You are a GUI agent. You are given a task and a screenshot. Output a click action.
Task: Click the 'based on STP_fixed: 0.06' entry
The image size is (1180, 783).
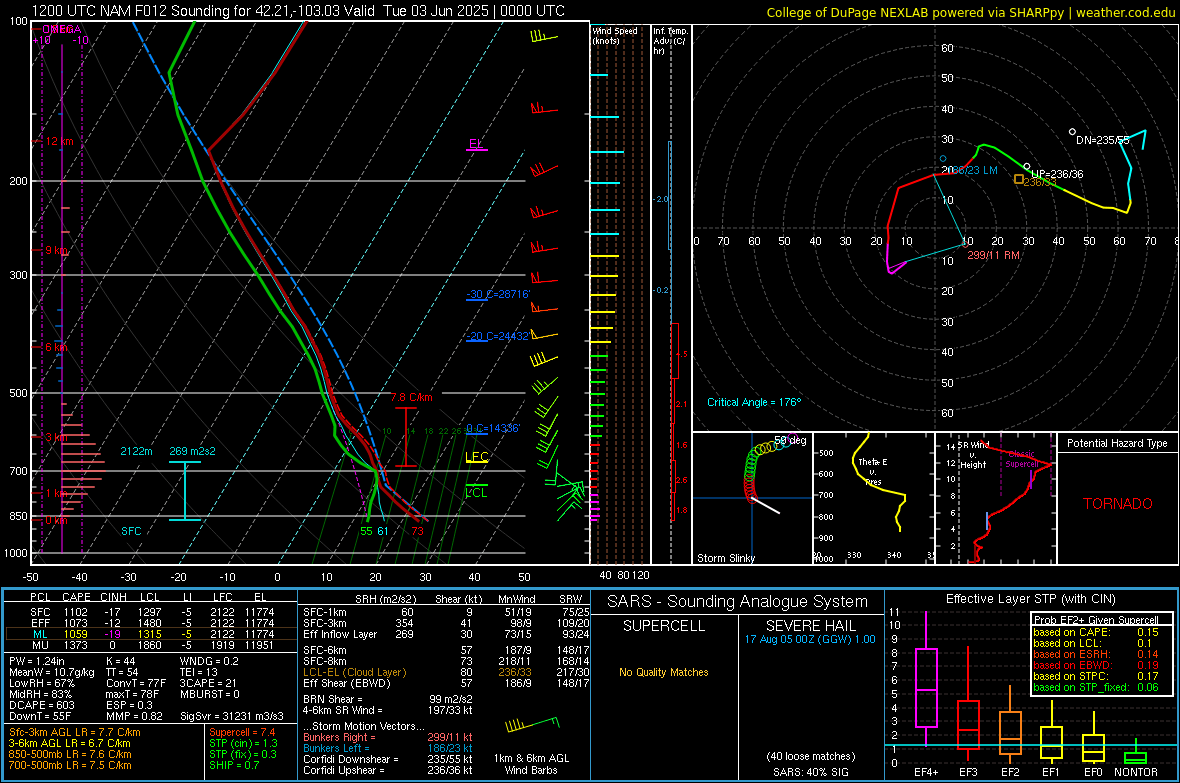click(1096, 687)
